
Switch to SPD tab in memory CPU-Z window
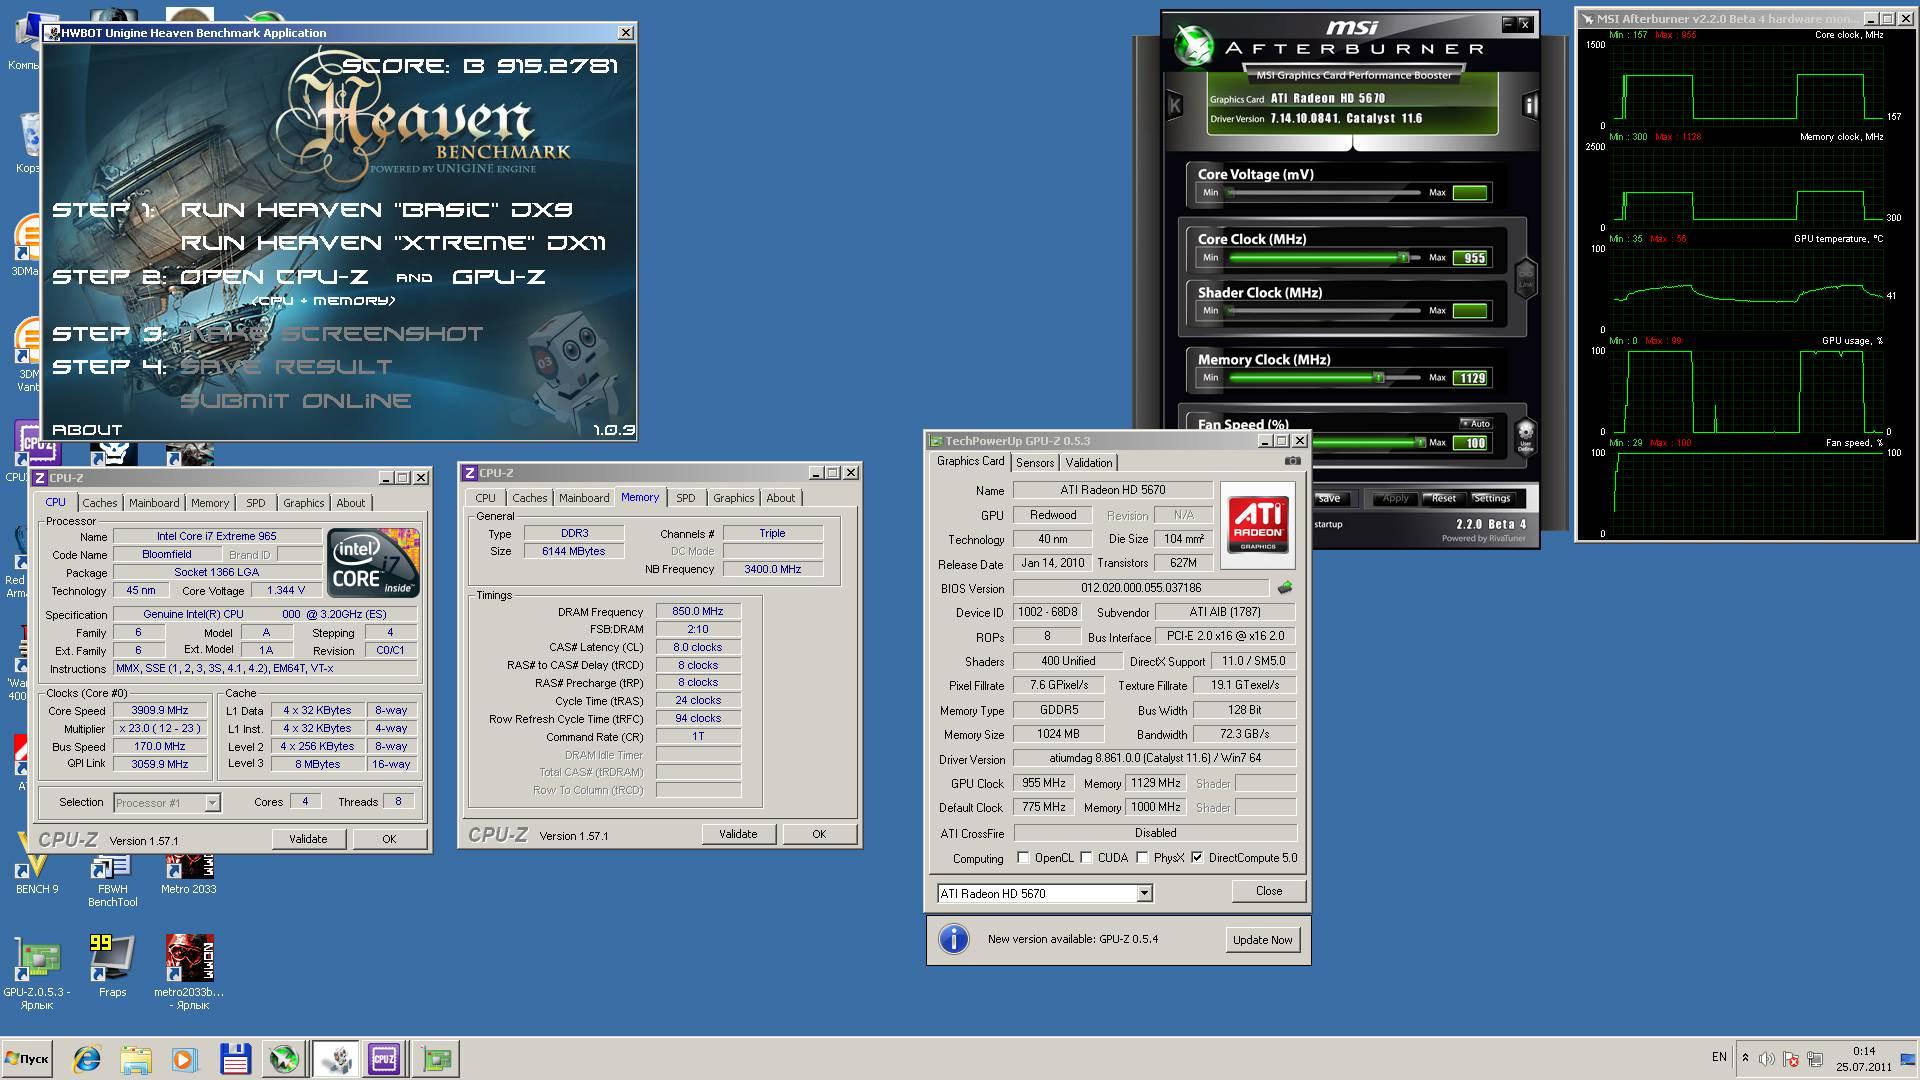(x=685, y=498)
